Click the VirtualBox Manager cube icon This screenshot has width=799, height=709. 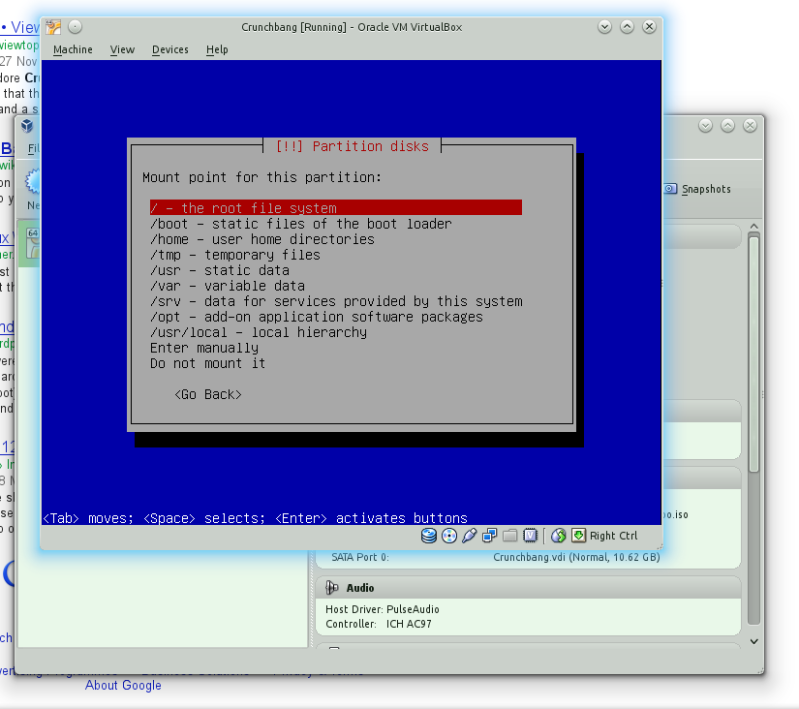[27, 125]
